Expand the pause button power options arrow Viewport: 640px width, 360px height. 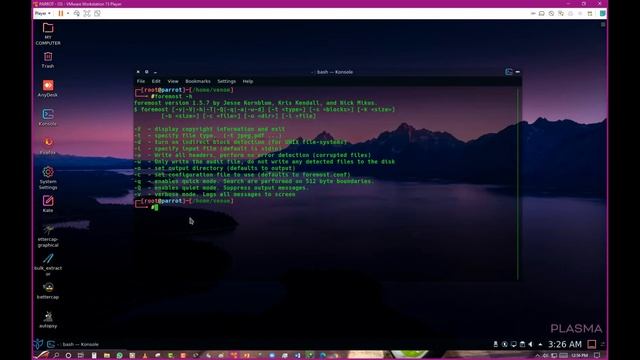tap(68, 13)
